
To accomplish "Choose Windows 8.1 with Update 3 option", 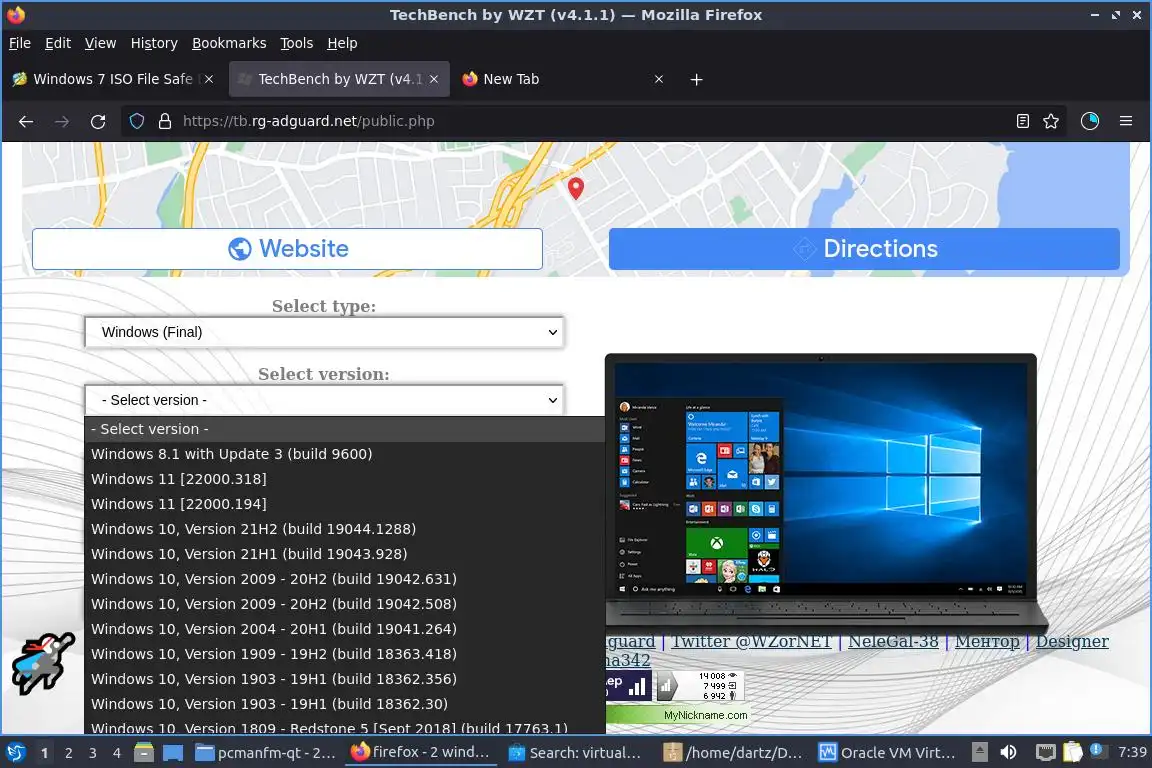I will pos(345,454).
